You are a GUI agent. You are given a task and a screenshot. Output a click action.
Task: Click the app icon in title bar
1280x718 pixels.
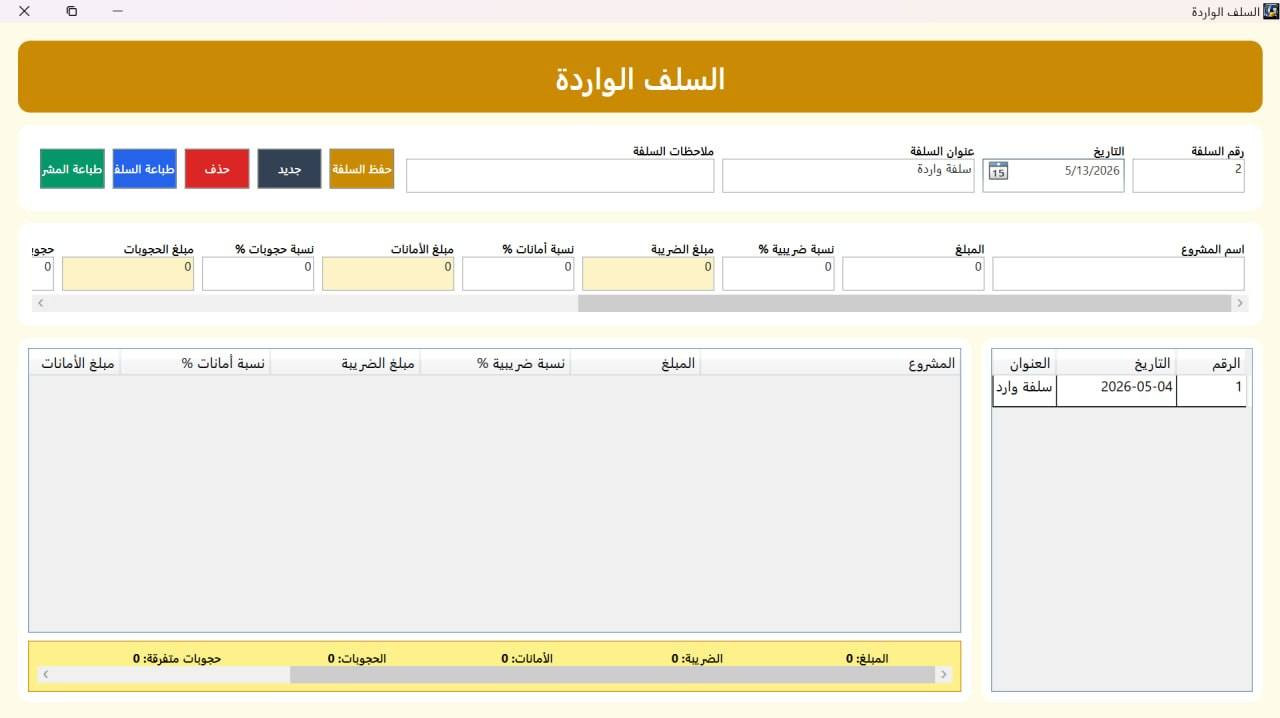(x=1271, y=11)
